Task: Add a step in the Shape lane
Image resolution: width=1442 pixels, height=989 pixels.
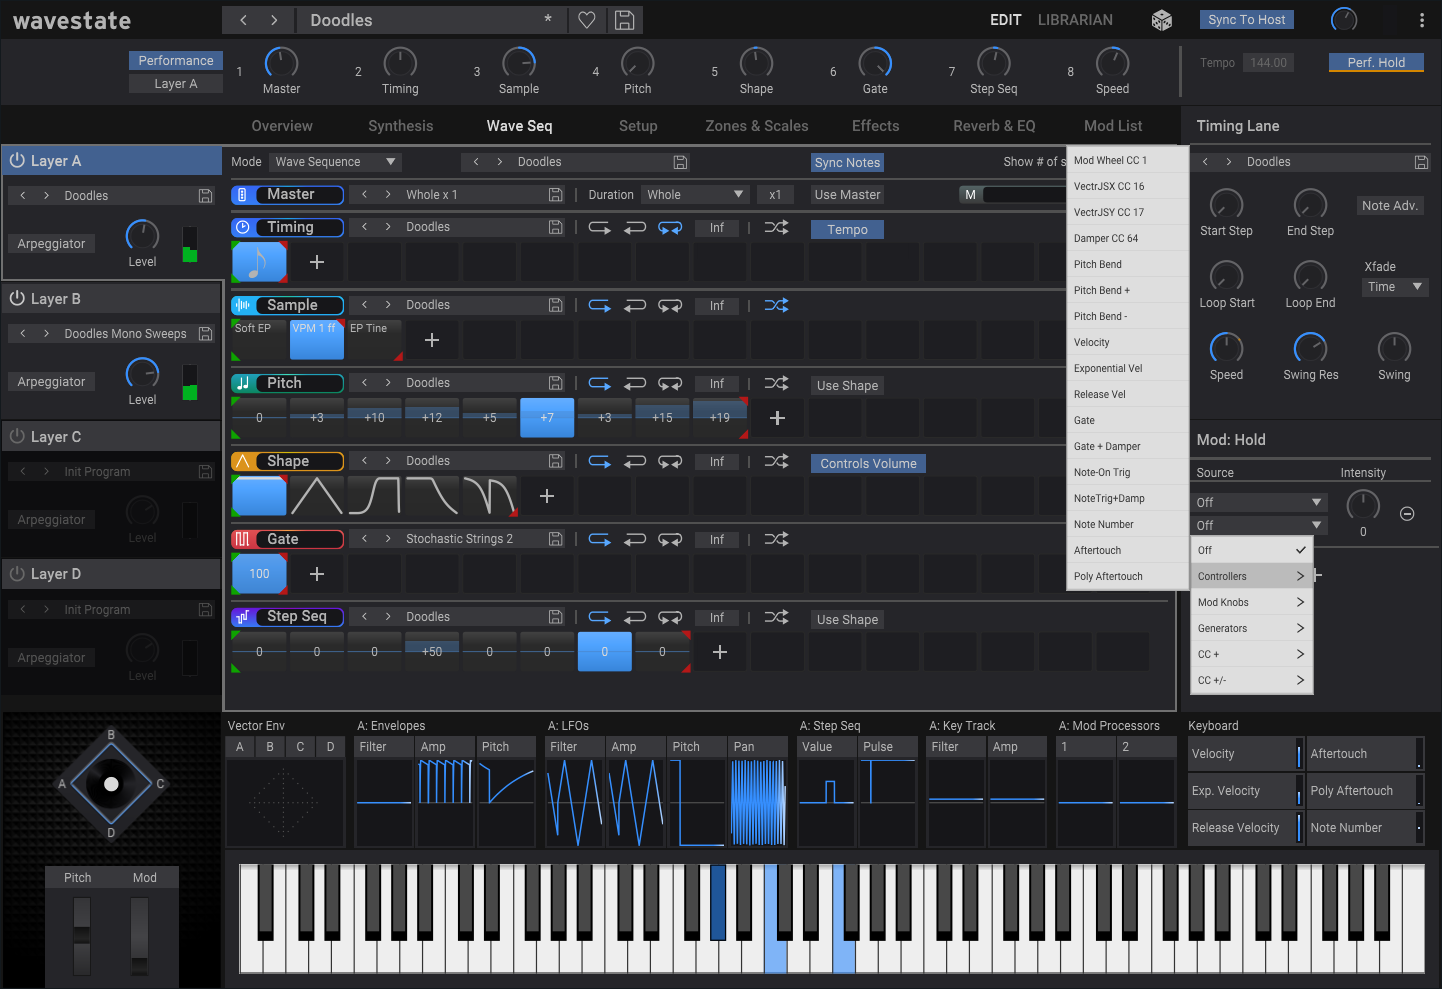Action: (x=547, y=496)
